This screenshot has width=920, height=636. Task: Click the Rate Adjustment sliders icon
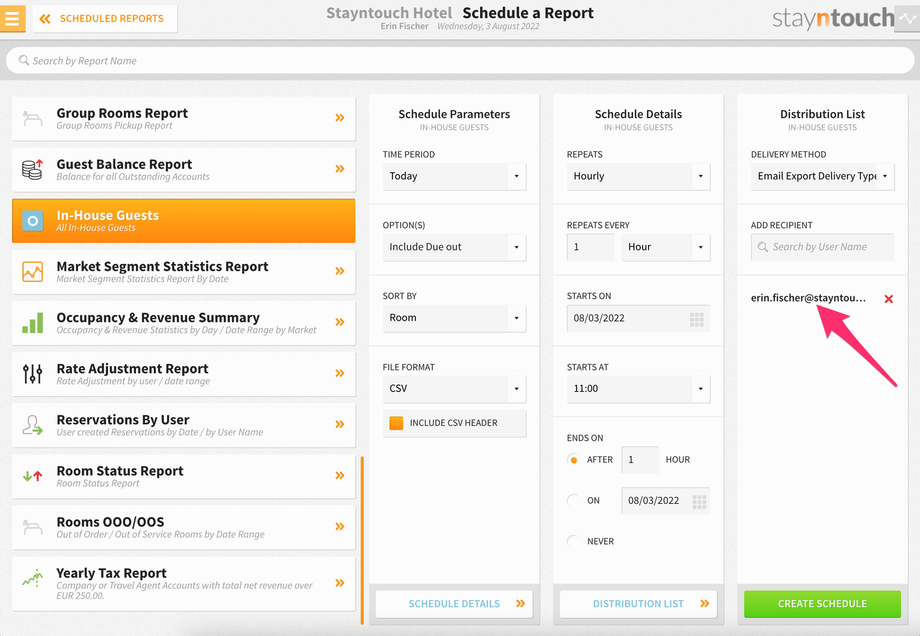click(x=33, y=374)
